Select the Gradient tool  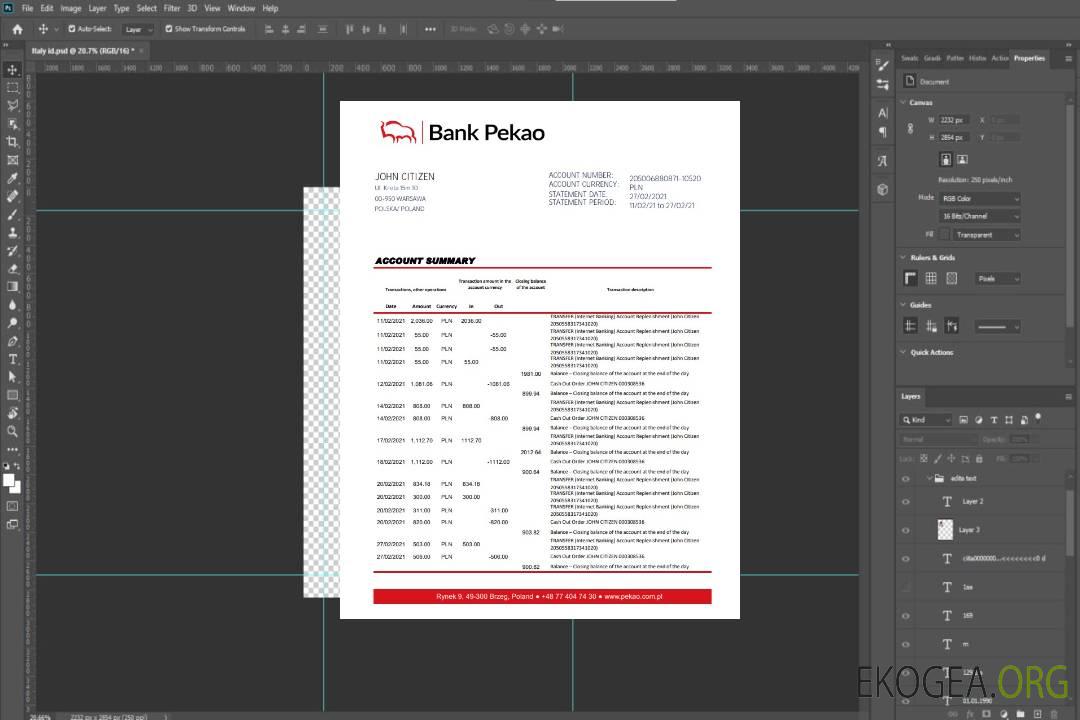click(12, 287)
